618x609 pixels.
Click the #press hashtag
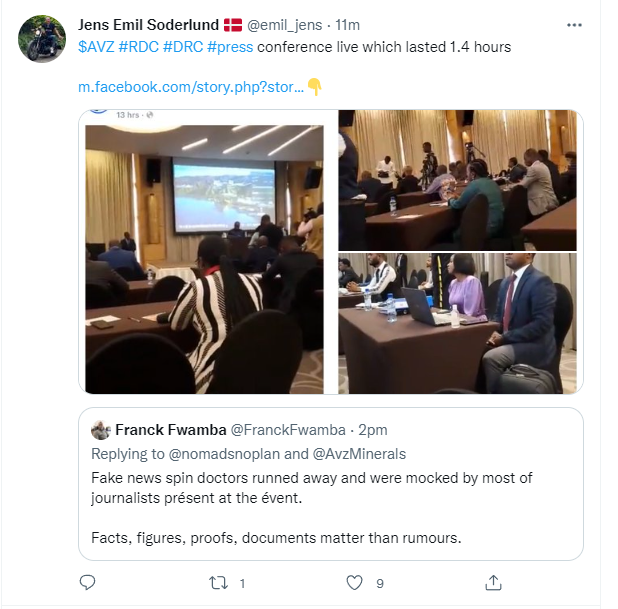click(230, 46)
